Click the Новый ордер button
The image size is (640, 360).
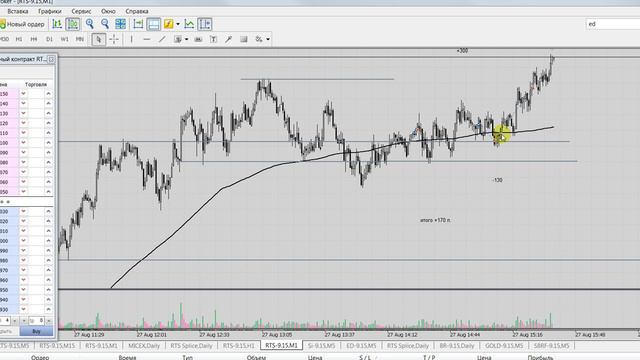23,24
